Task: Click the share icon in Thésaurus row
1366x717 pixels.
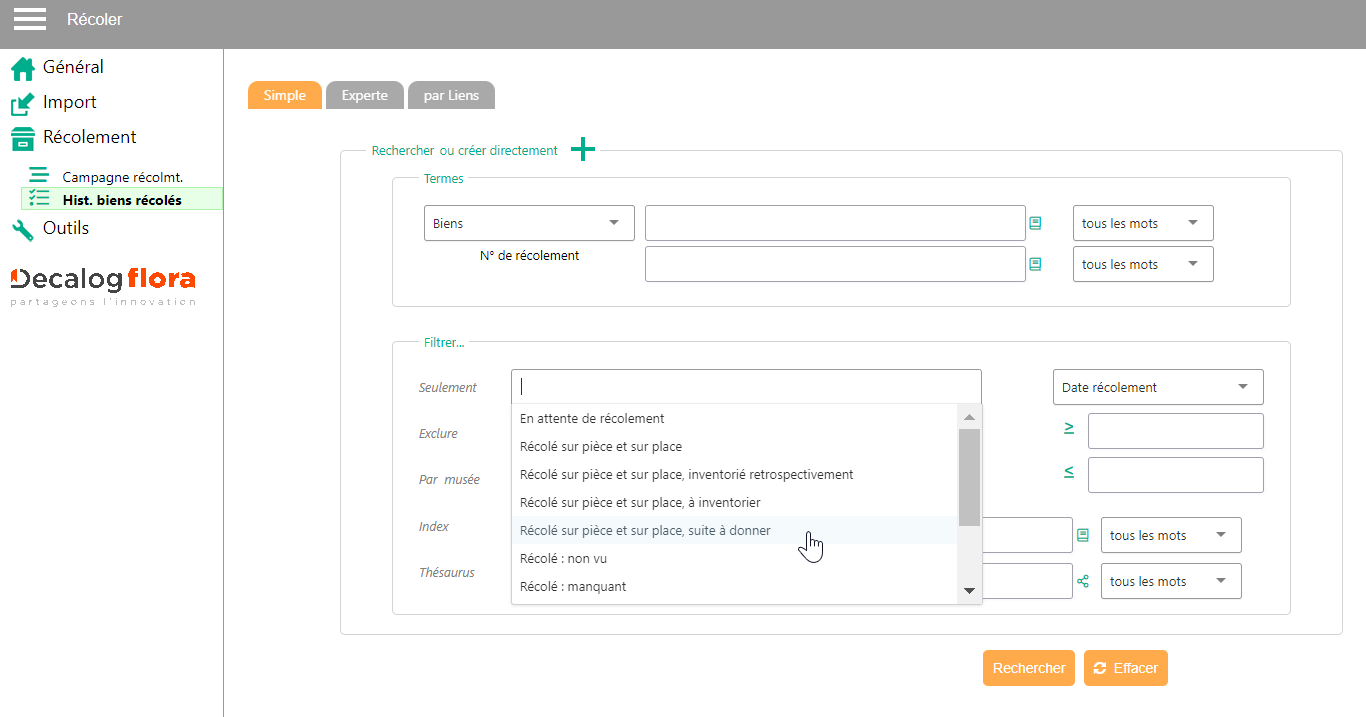Action: [1082, 581]
